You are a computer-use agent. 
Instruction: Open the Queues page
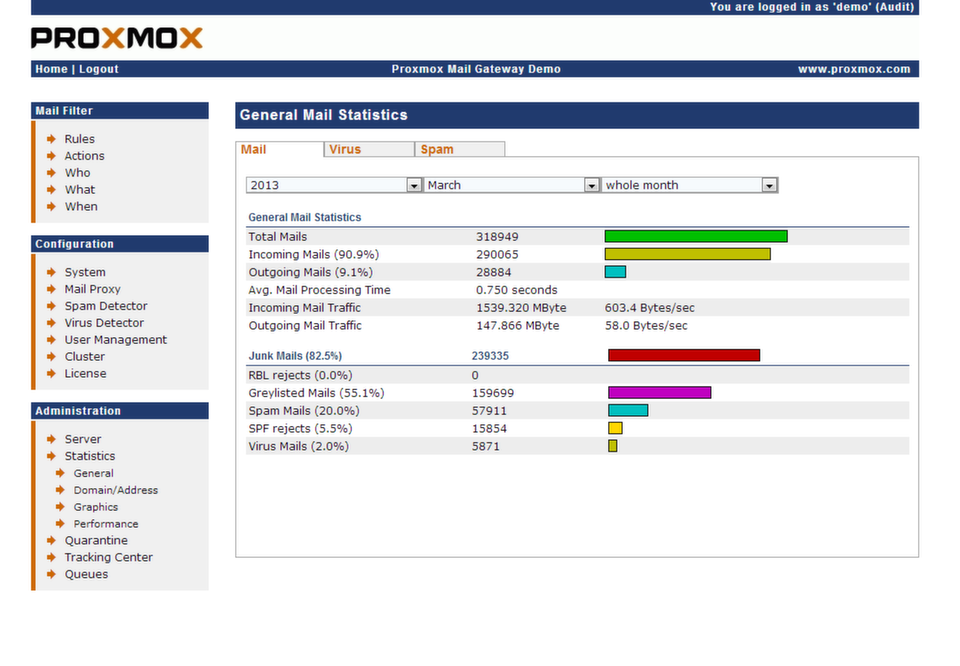coord(86,574)
